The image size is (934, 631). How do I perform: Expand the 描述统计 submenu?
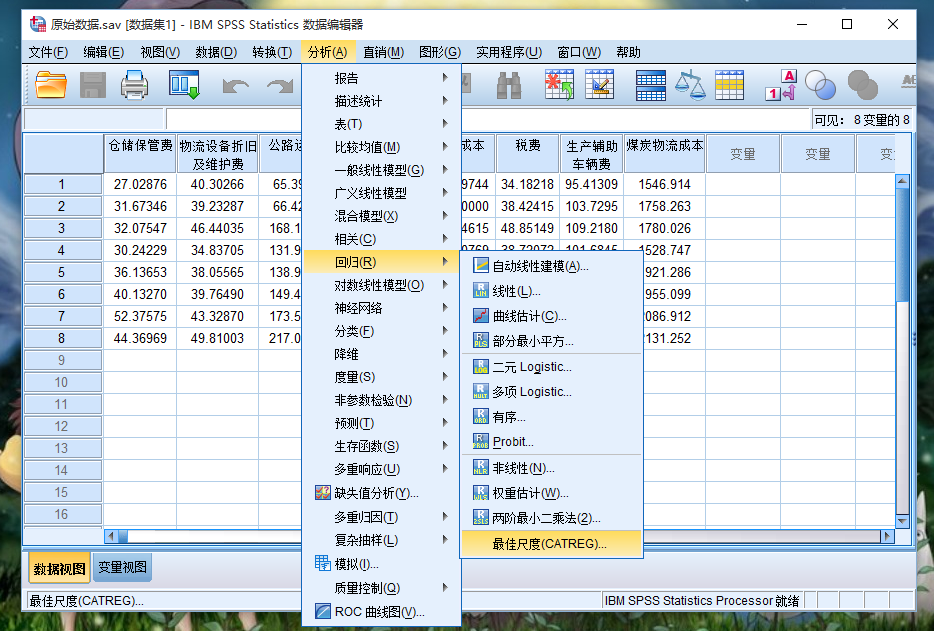[x=381, y=101]
